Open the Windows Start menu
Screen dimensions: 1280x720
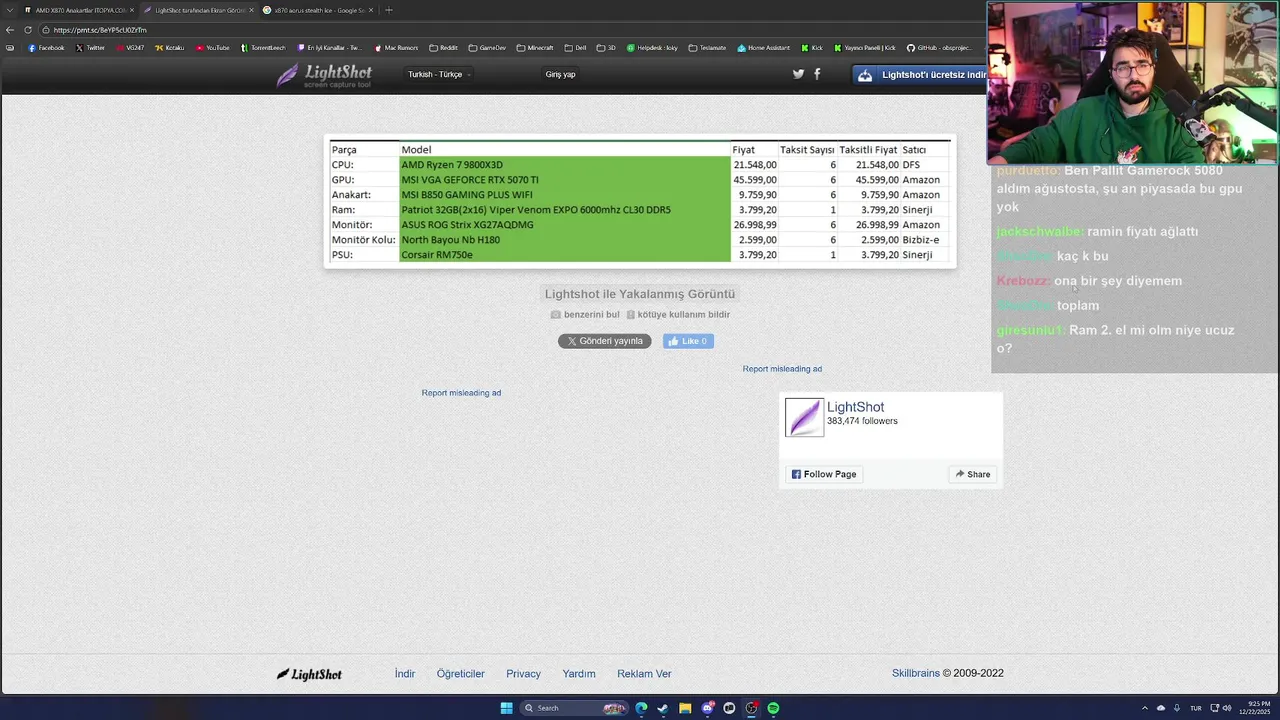pos(506,708)
